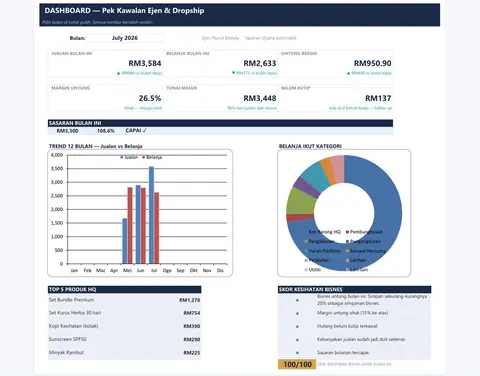Click the 100/100 health score cell
The height and width of the screenshot is (376, 480).
pyautogui.click(x=297, y=364)
